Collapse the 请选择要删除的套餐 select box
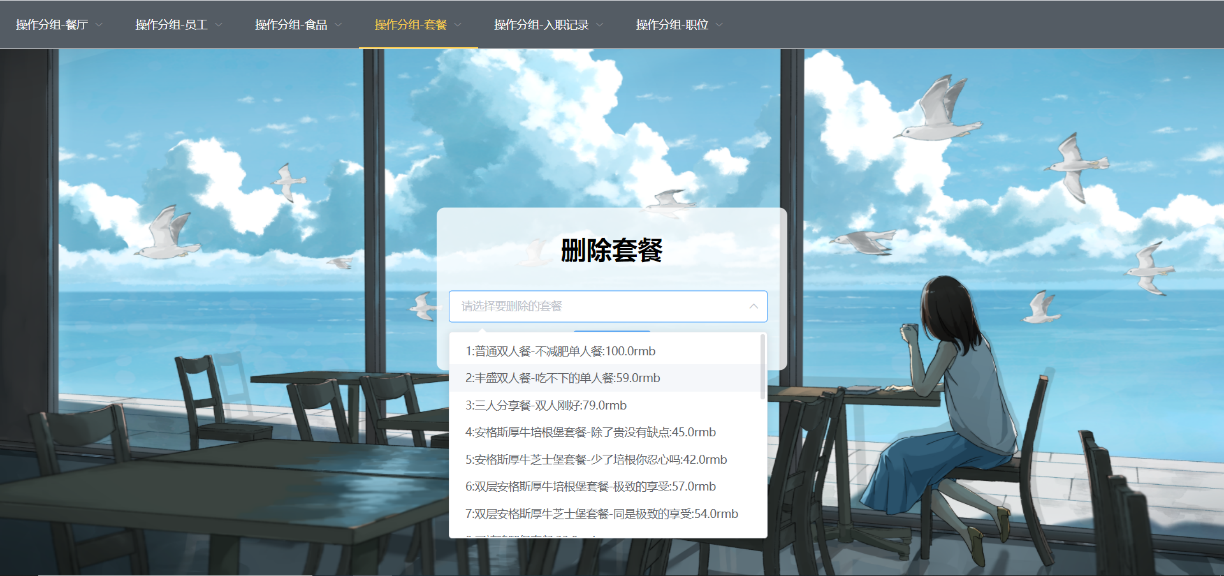 608,306
